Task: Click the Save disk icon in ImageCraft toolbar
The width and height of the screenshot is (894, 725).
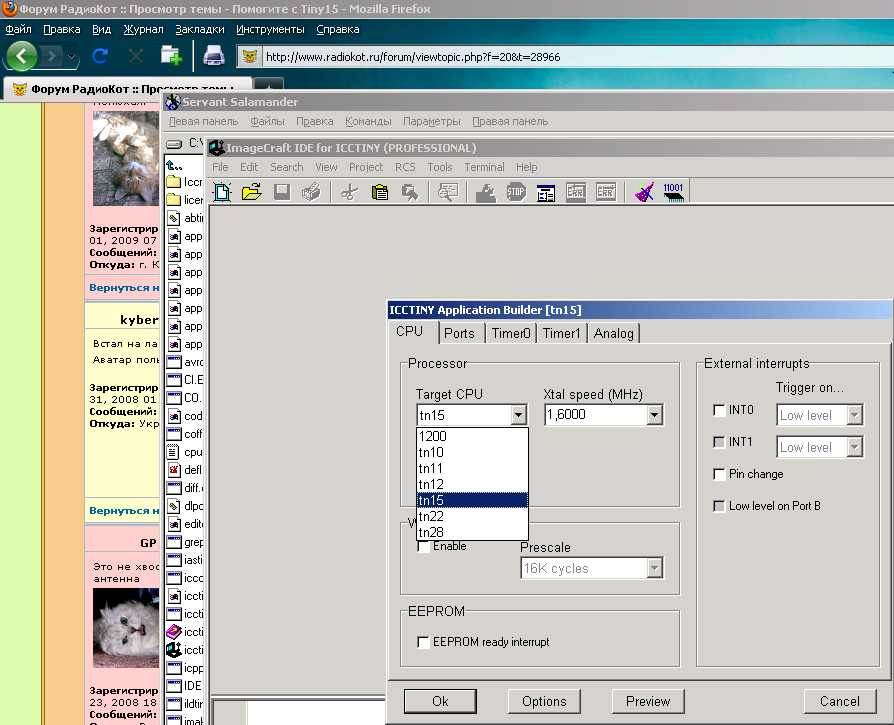Action: pyautogui.click(x=282, y=192)
